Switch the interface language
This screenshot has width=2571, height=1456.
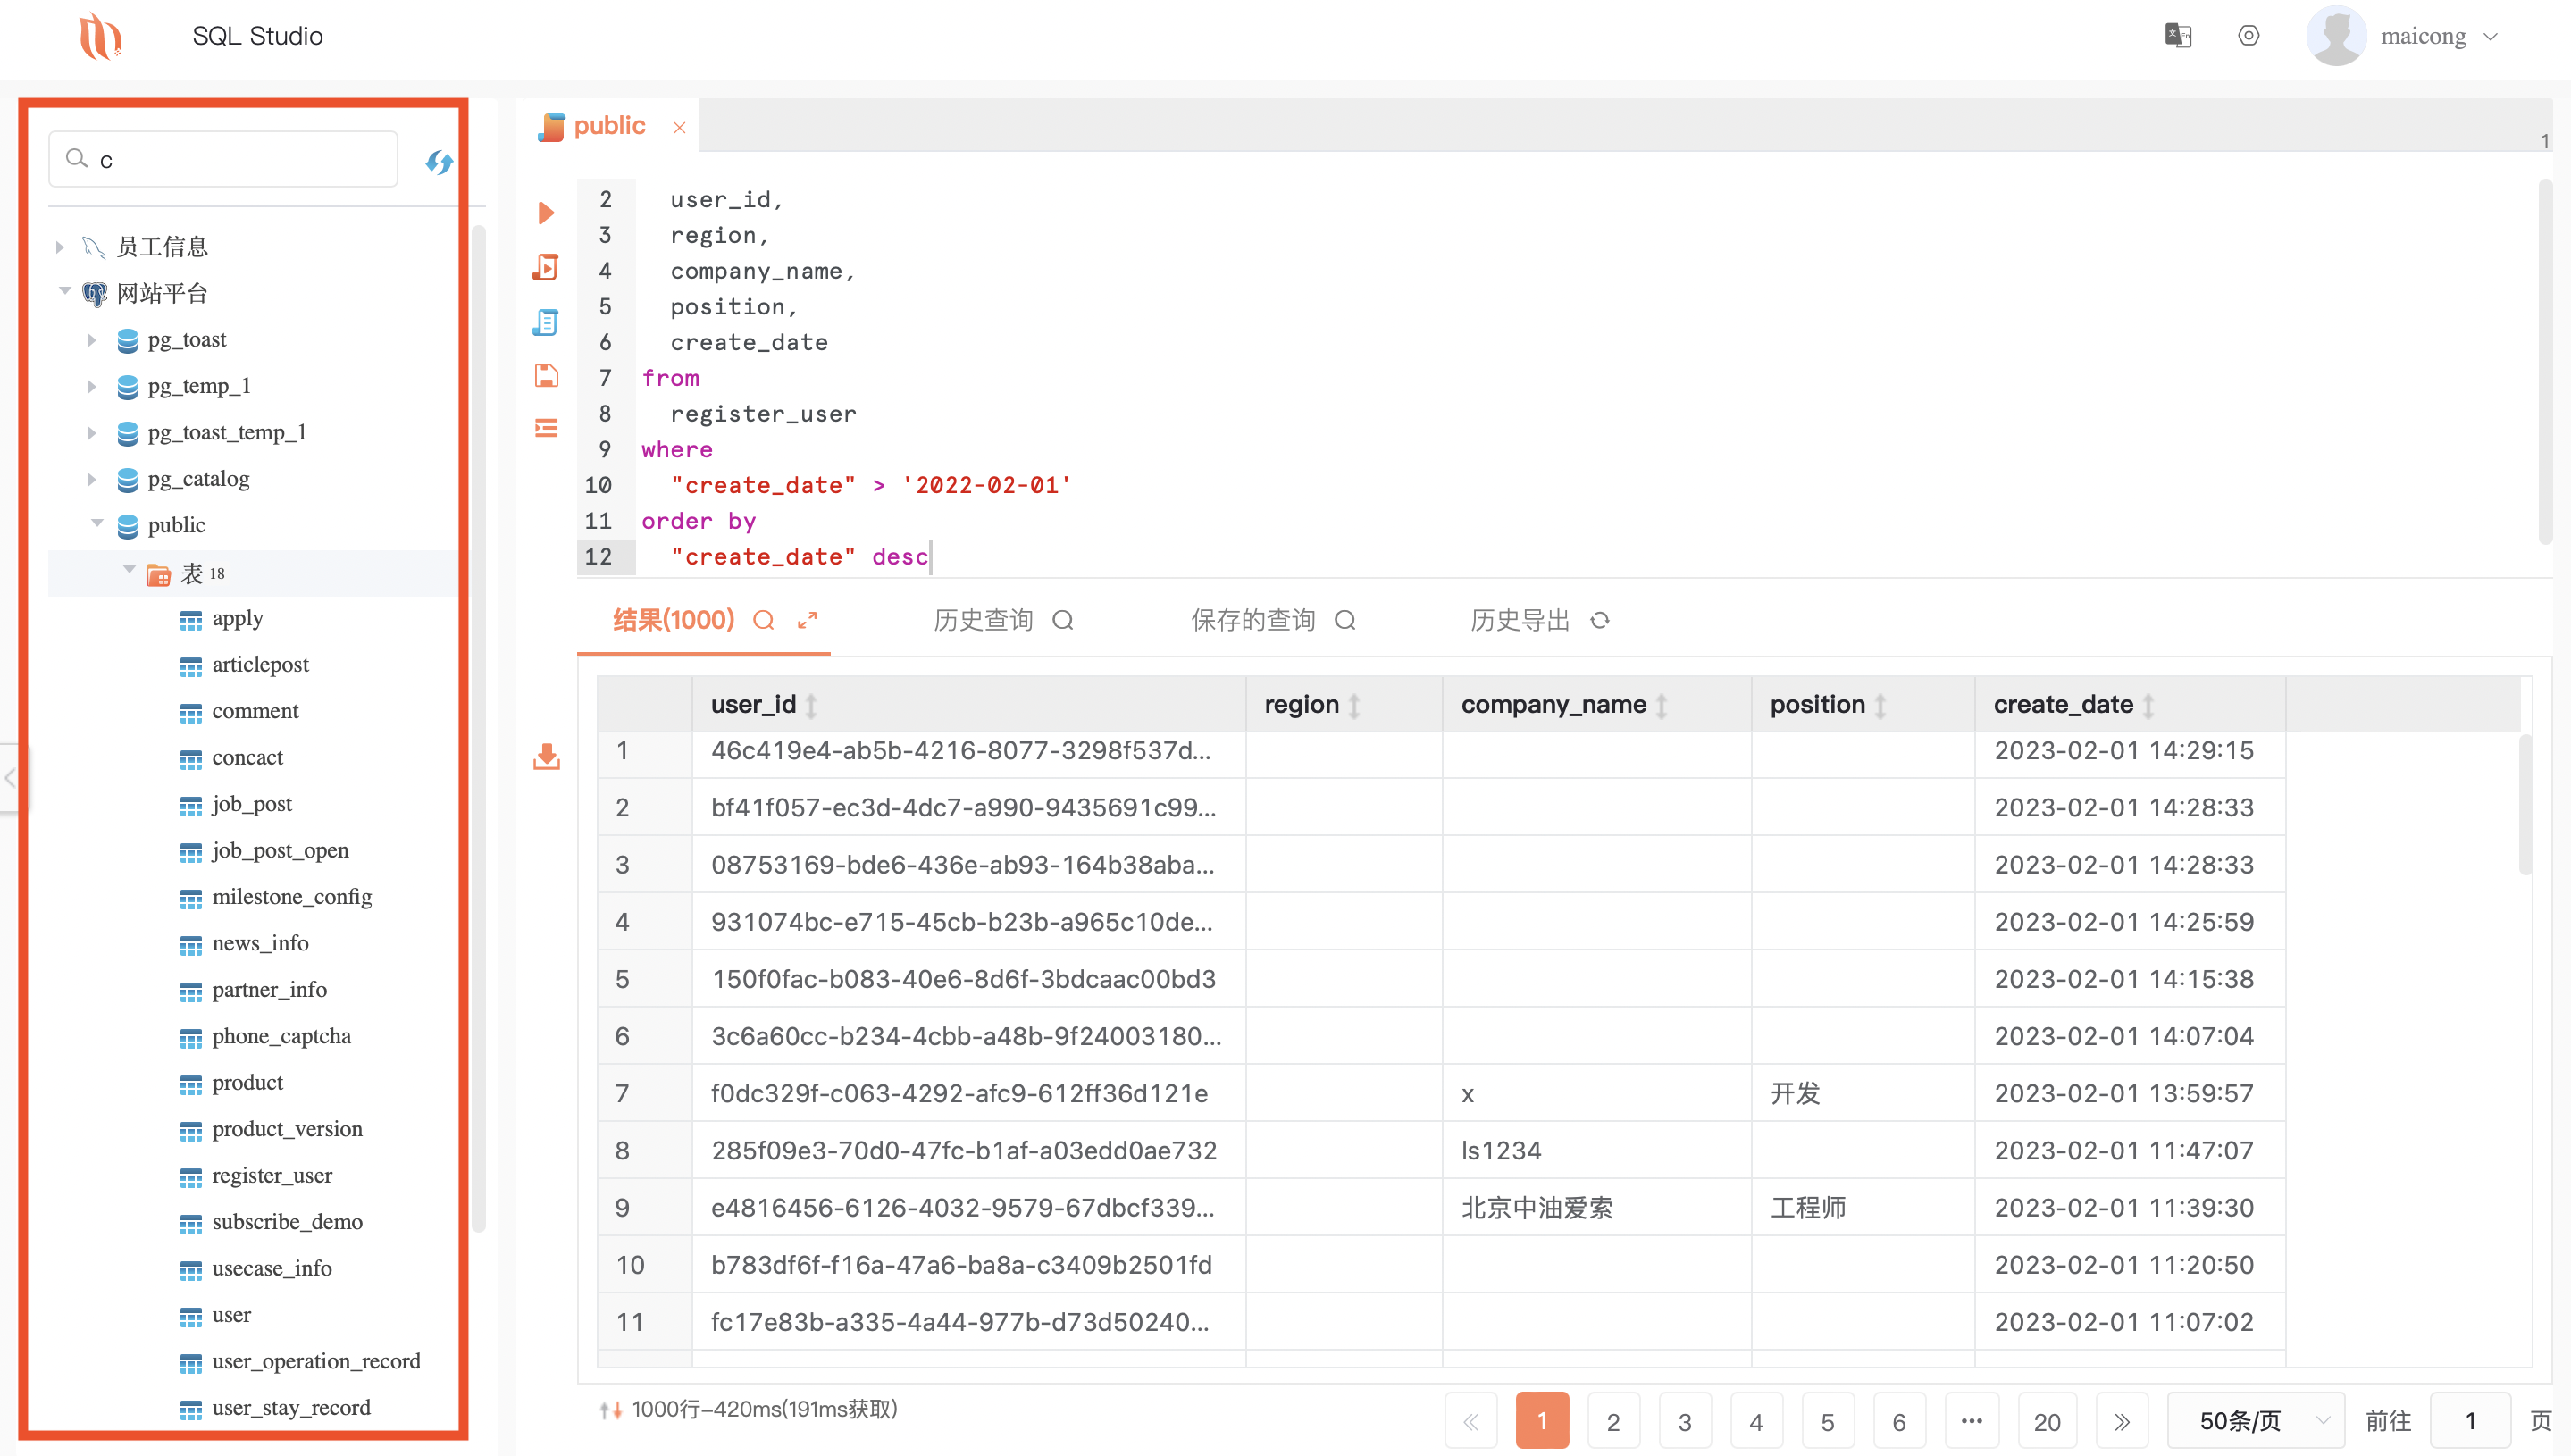2178,35
